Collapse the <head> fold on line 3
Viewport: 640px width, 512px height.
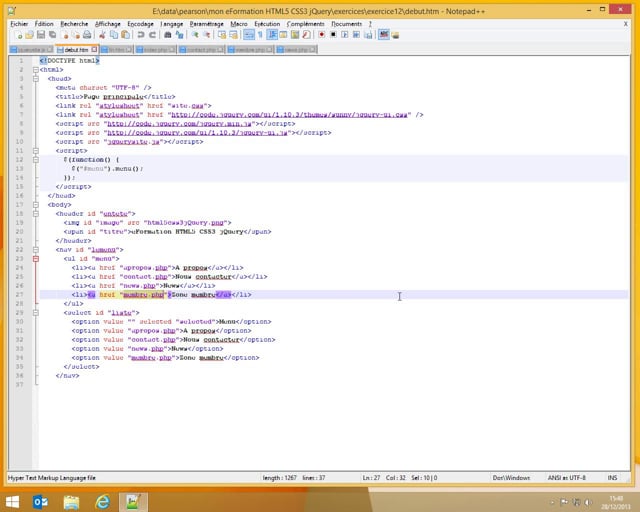pyautogui.click(x=36, y=79)
